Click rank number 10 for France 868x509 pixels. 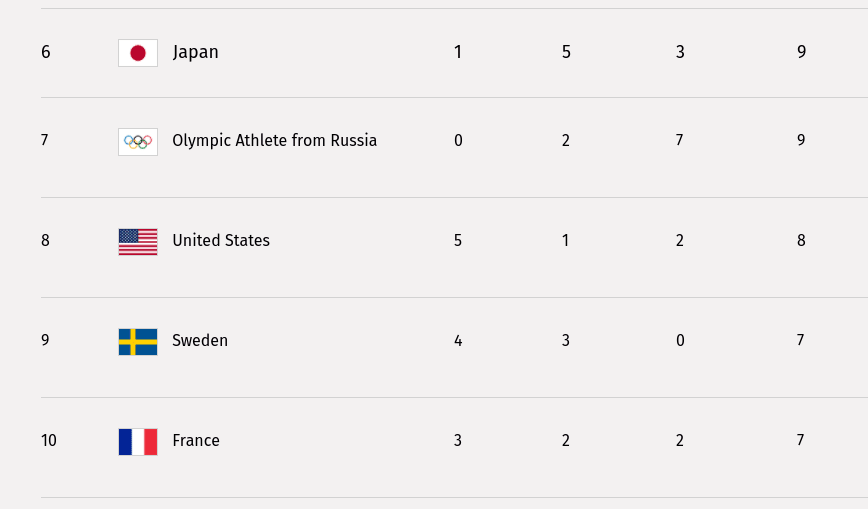(x=49, y=441)
